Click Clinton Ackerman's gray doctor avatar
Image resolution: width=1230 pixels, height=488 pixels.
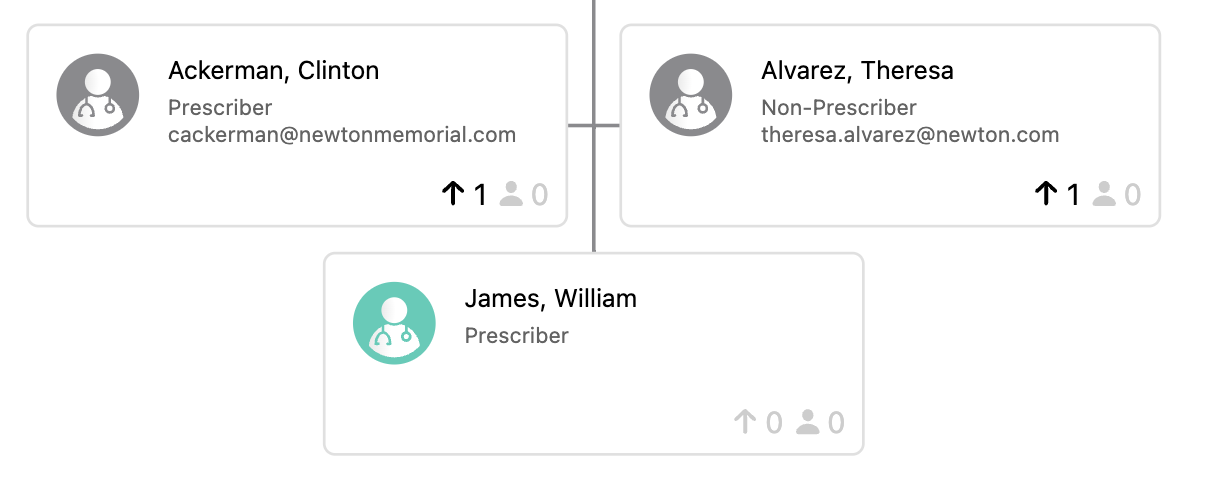pyautogui.click(x=98, y=95)
